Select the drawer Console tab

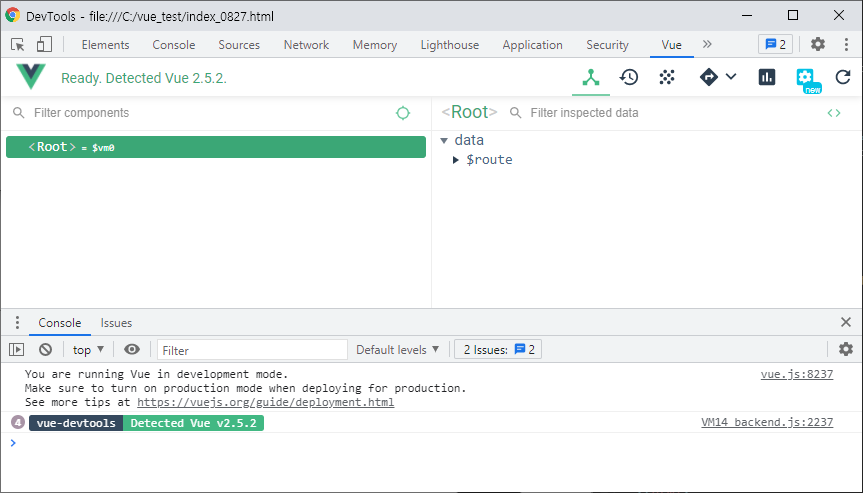click(59, 323)
